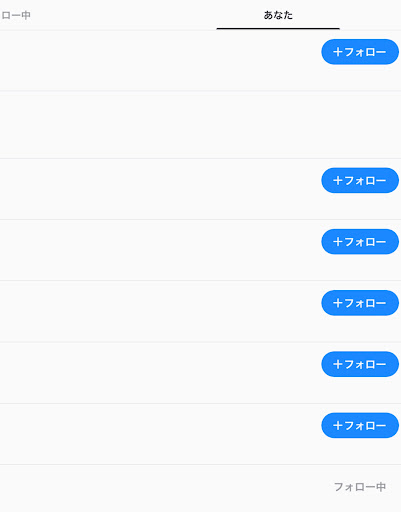Open the list row without any follow button
Viewport: 401px width, 512px height.
[x=200, y=125]
